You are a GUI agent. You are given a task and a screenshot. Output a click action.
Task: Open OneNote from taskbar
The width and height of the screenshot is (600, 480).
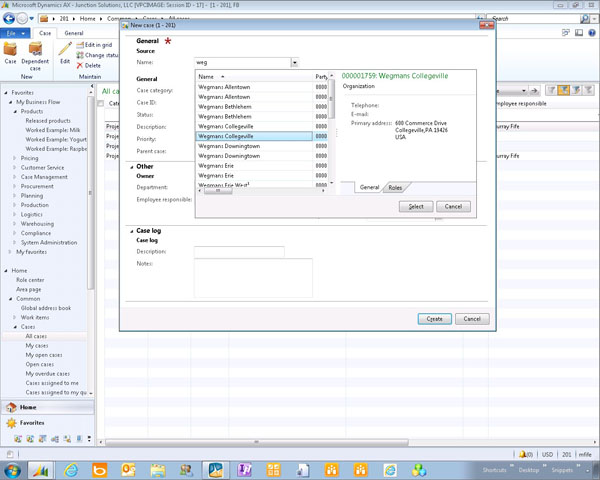(245, 470)
